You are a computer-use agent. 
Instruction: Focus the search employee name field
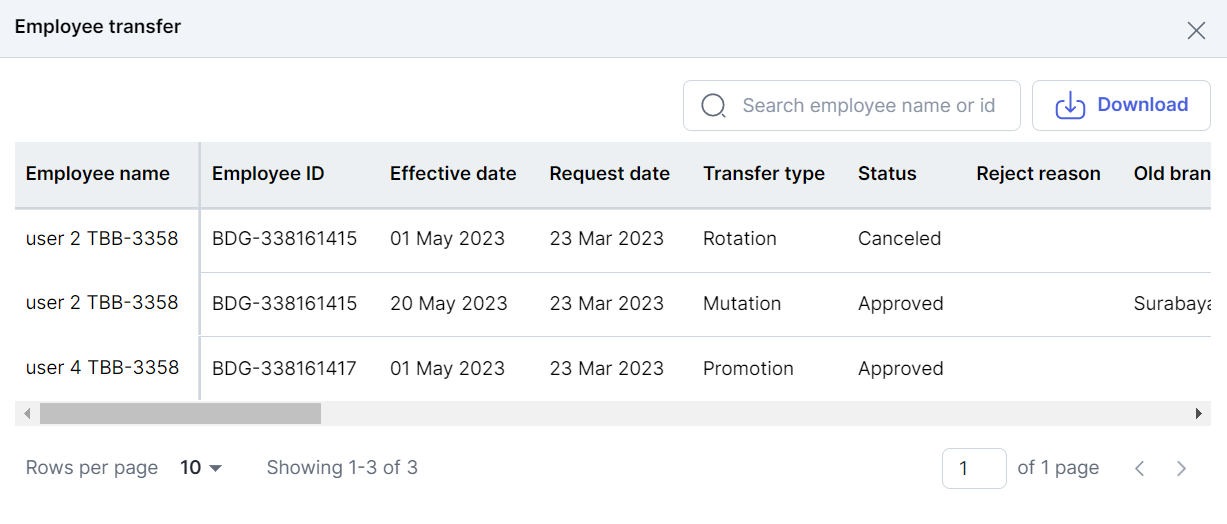coord(868,106)
